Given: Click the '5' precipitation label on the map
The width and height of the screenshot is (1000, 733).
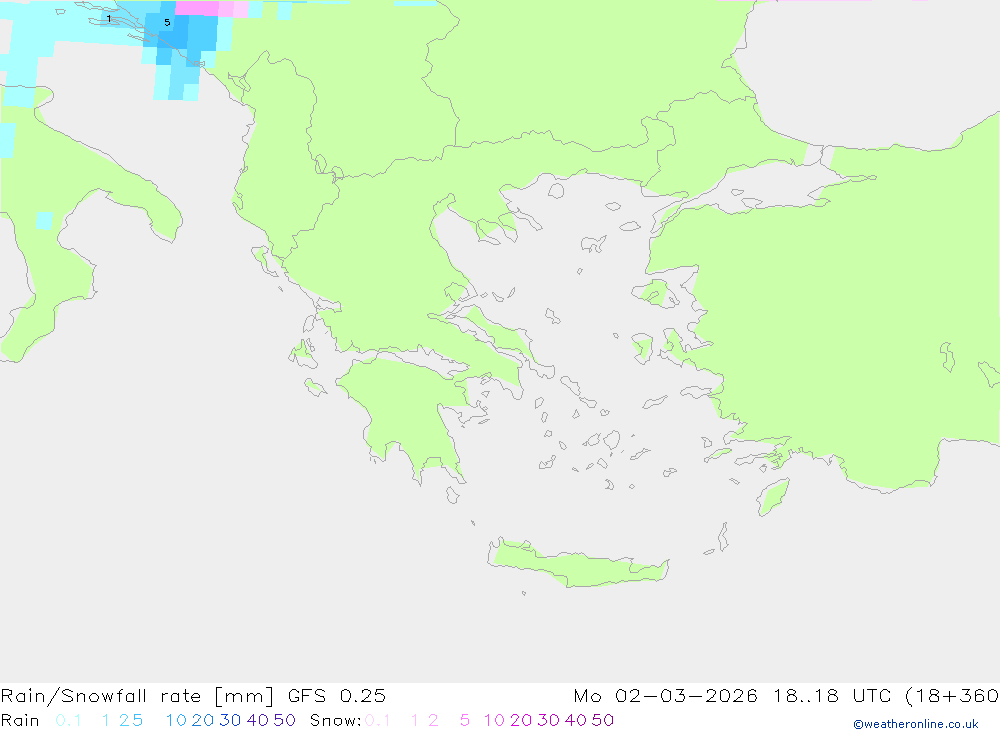Looking at the screenshot, I should point(167,22).
